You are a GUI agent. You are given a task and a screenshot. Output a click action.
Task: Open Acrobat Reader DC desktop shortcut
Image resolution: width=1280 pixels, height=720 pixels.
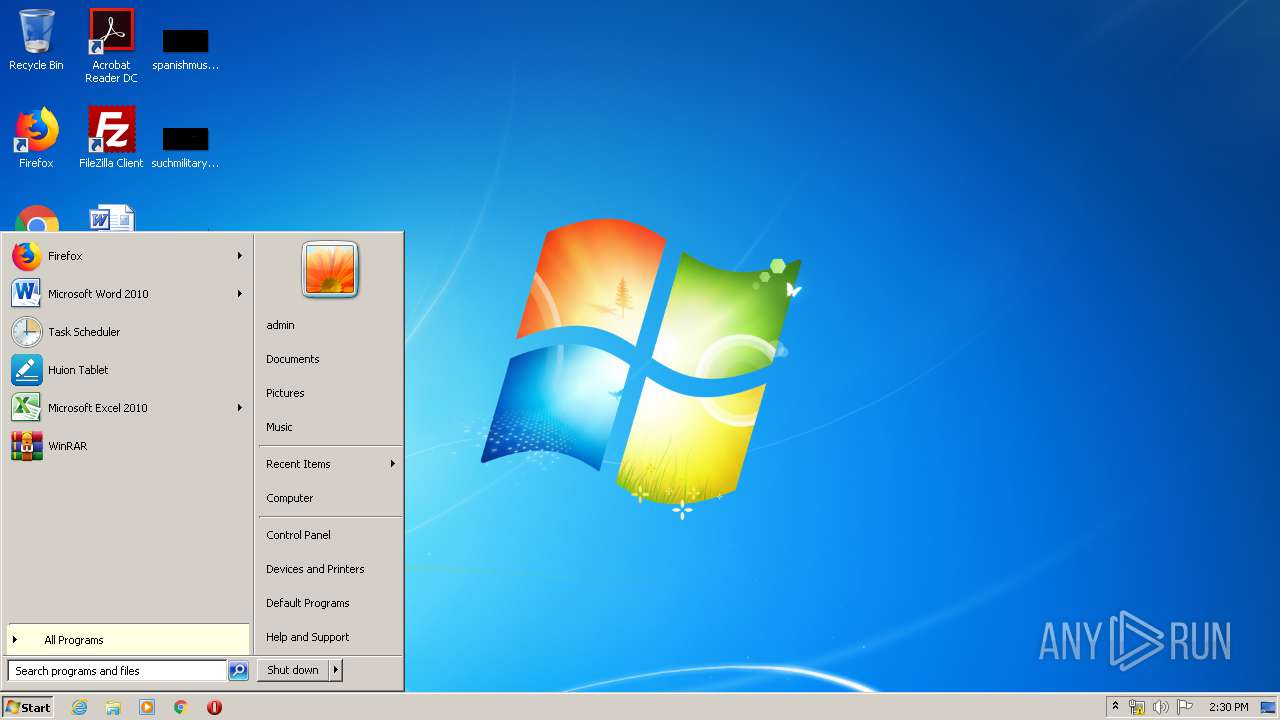point(111,45)
